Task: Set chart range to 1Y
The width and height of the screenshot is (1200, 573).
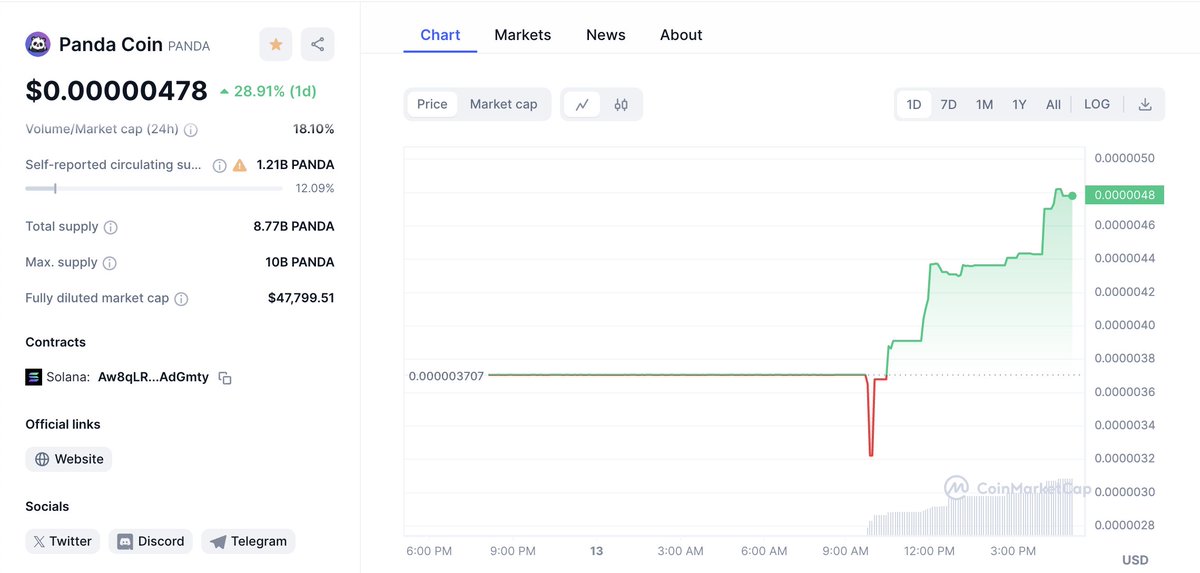Action: (x=1019, y=104)
